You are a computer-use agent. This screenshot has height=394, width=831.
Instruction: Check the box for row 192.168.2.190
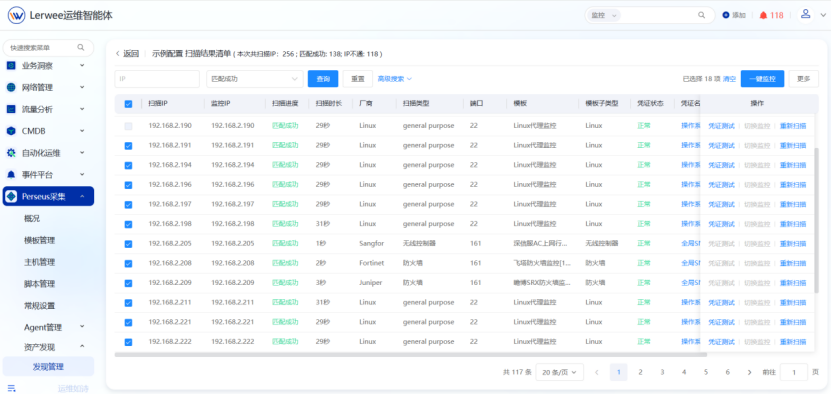coord(128,126)
